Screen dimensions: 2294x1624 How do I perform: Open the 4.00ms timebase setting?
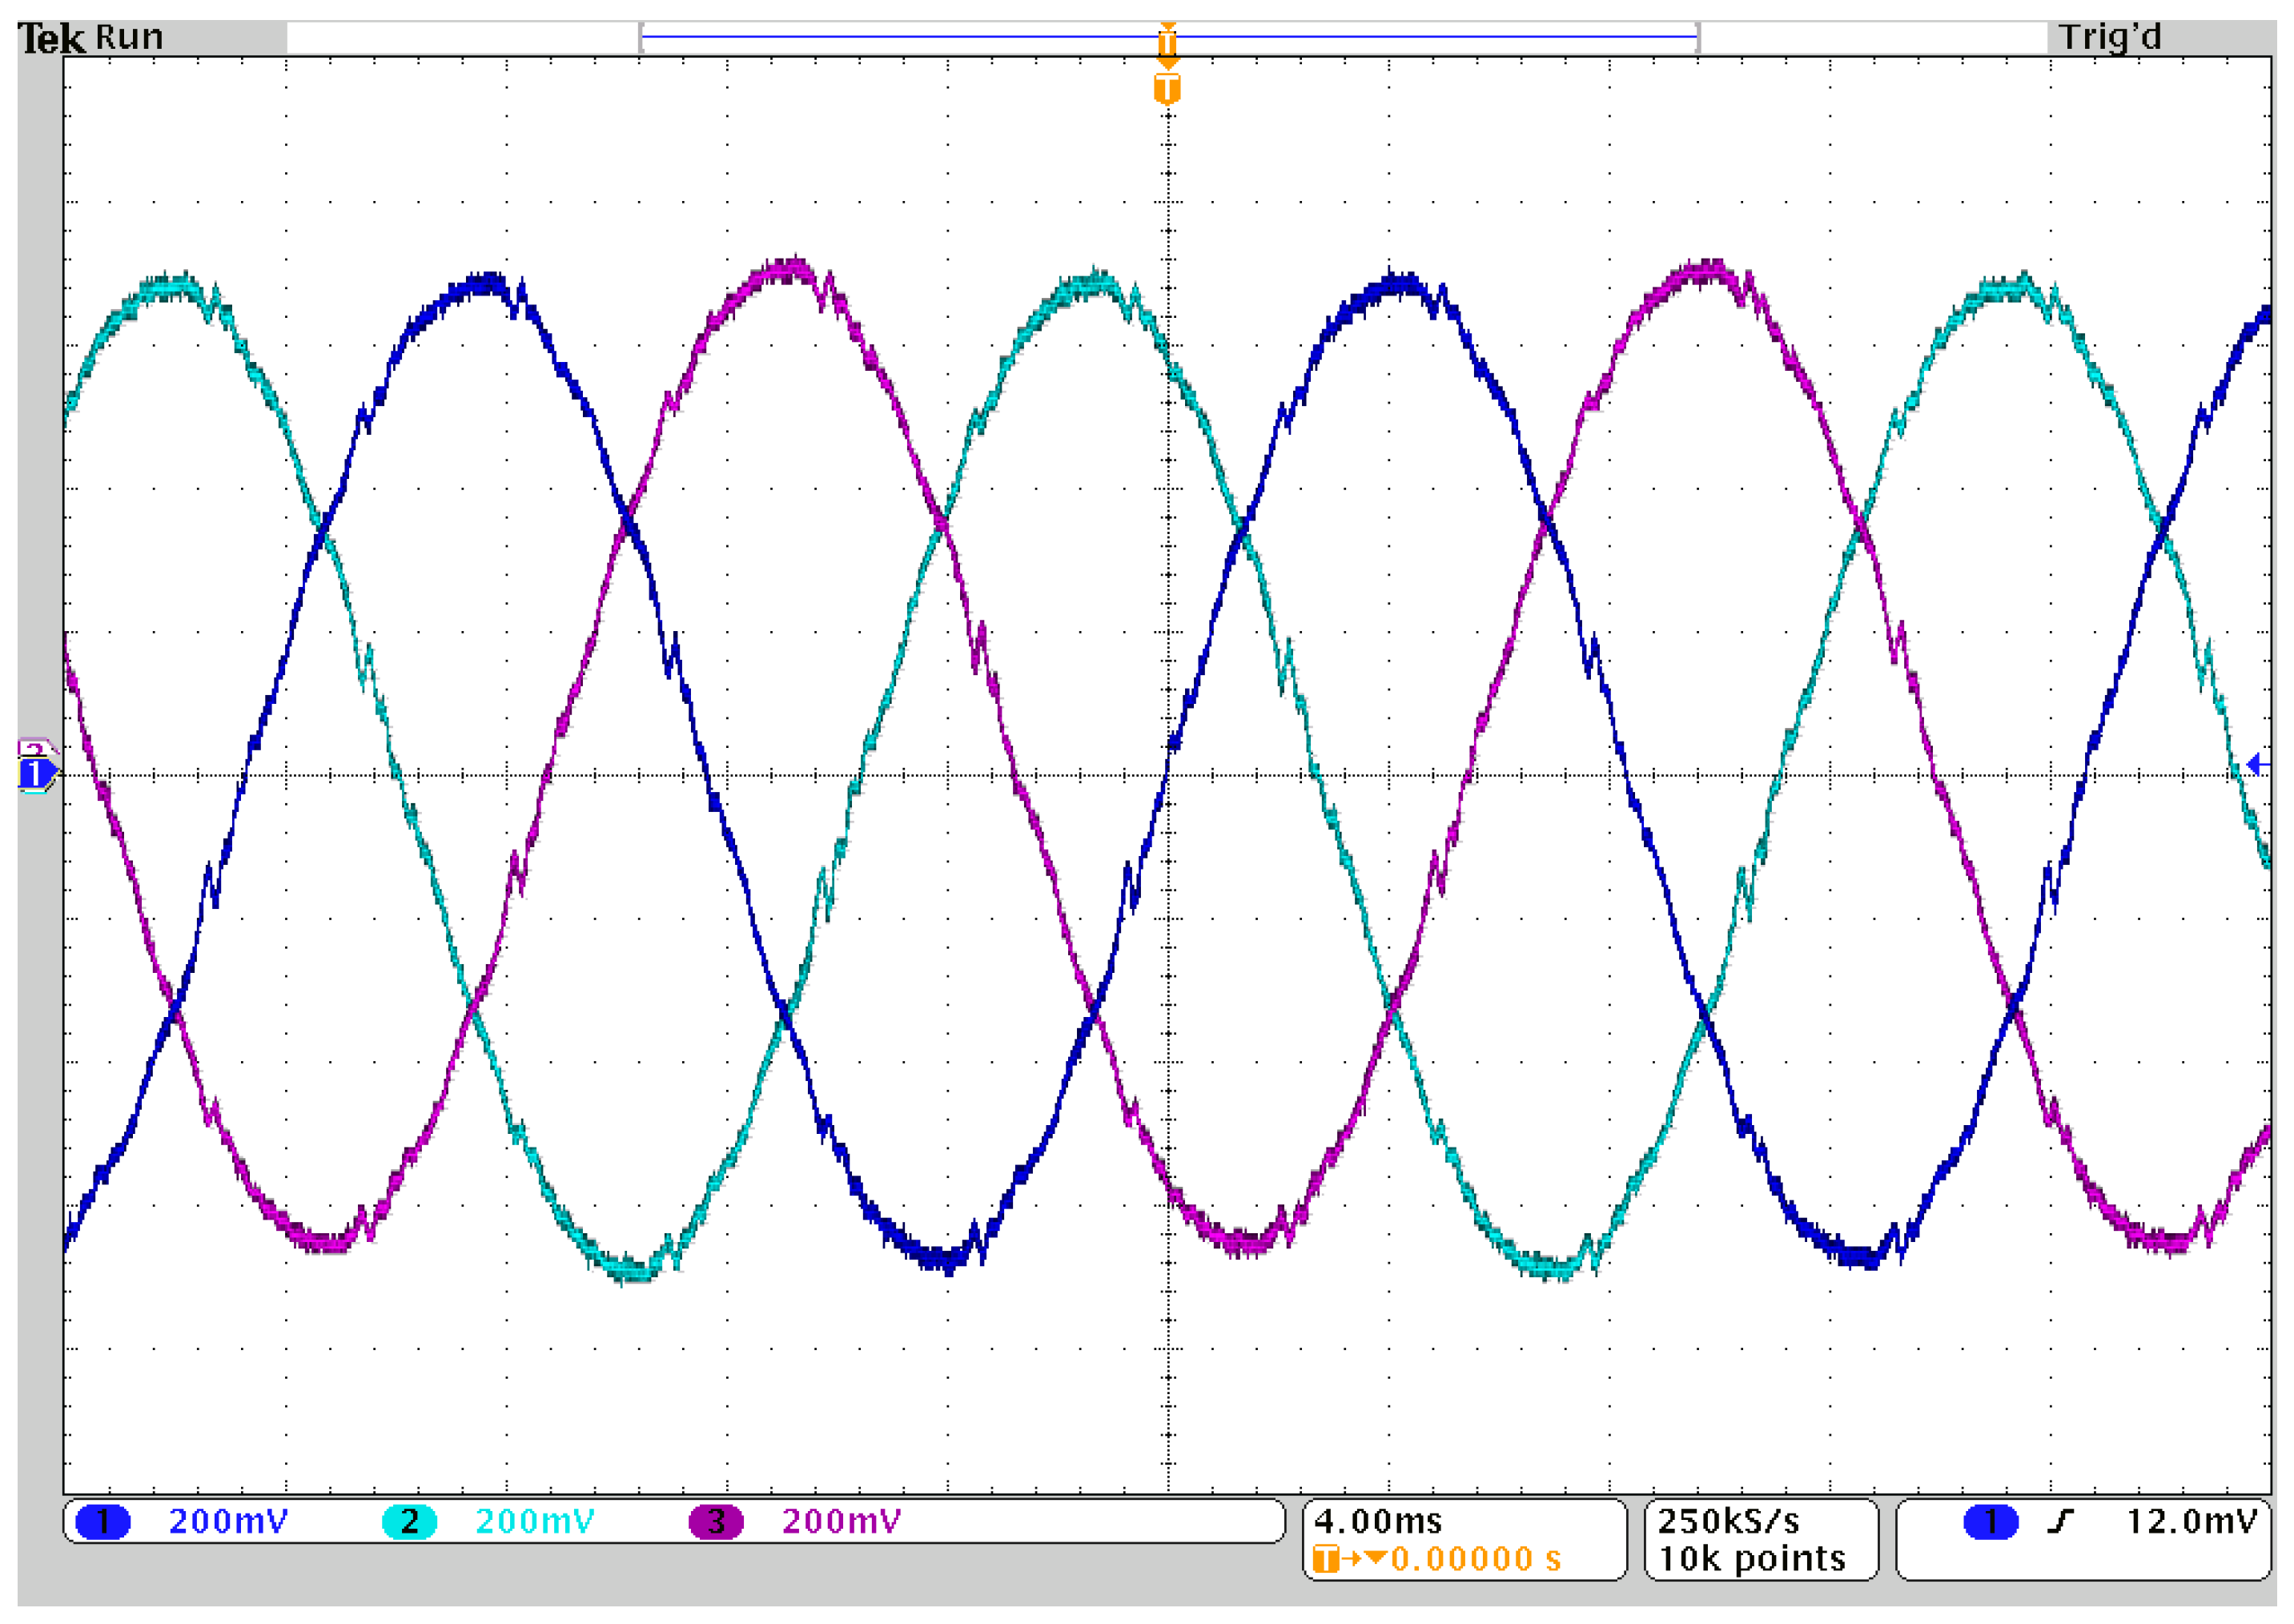click(1377, 1521)
